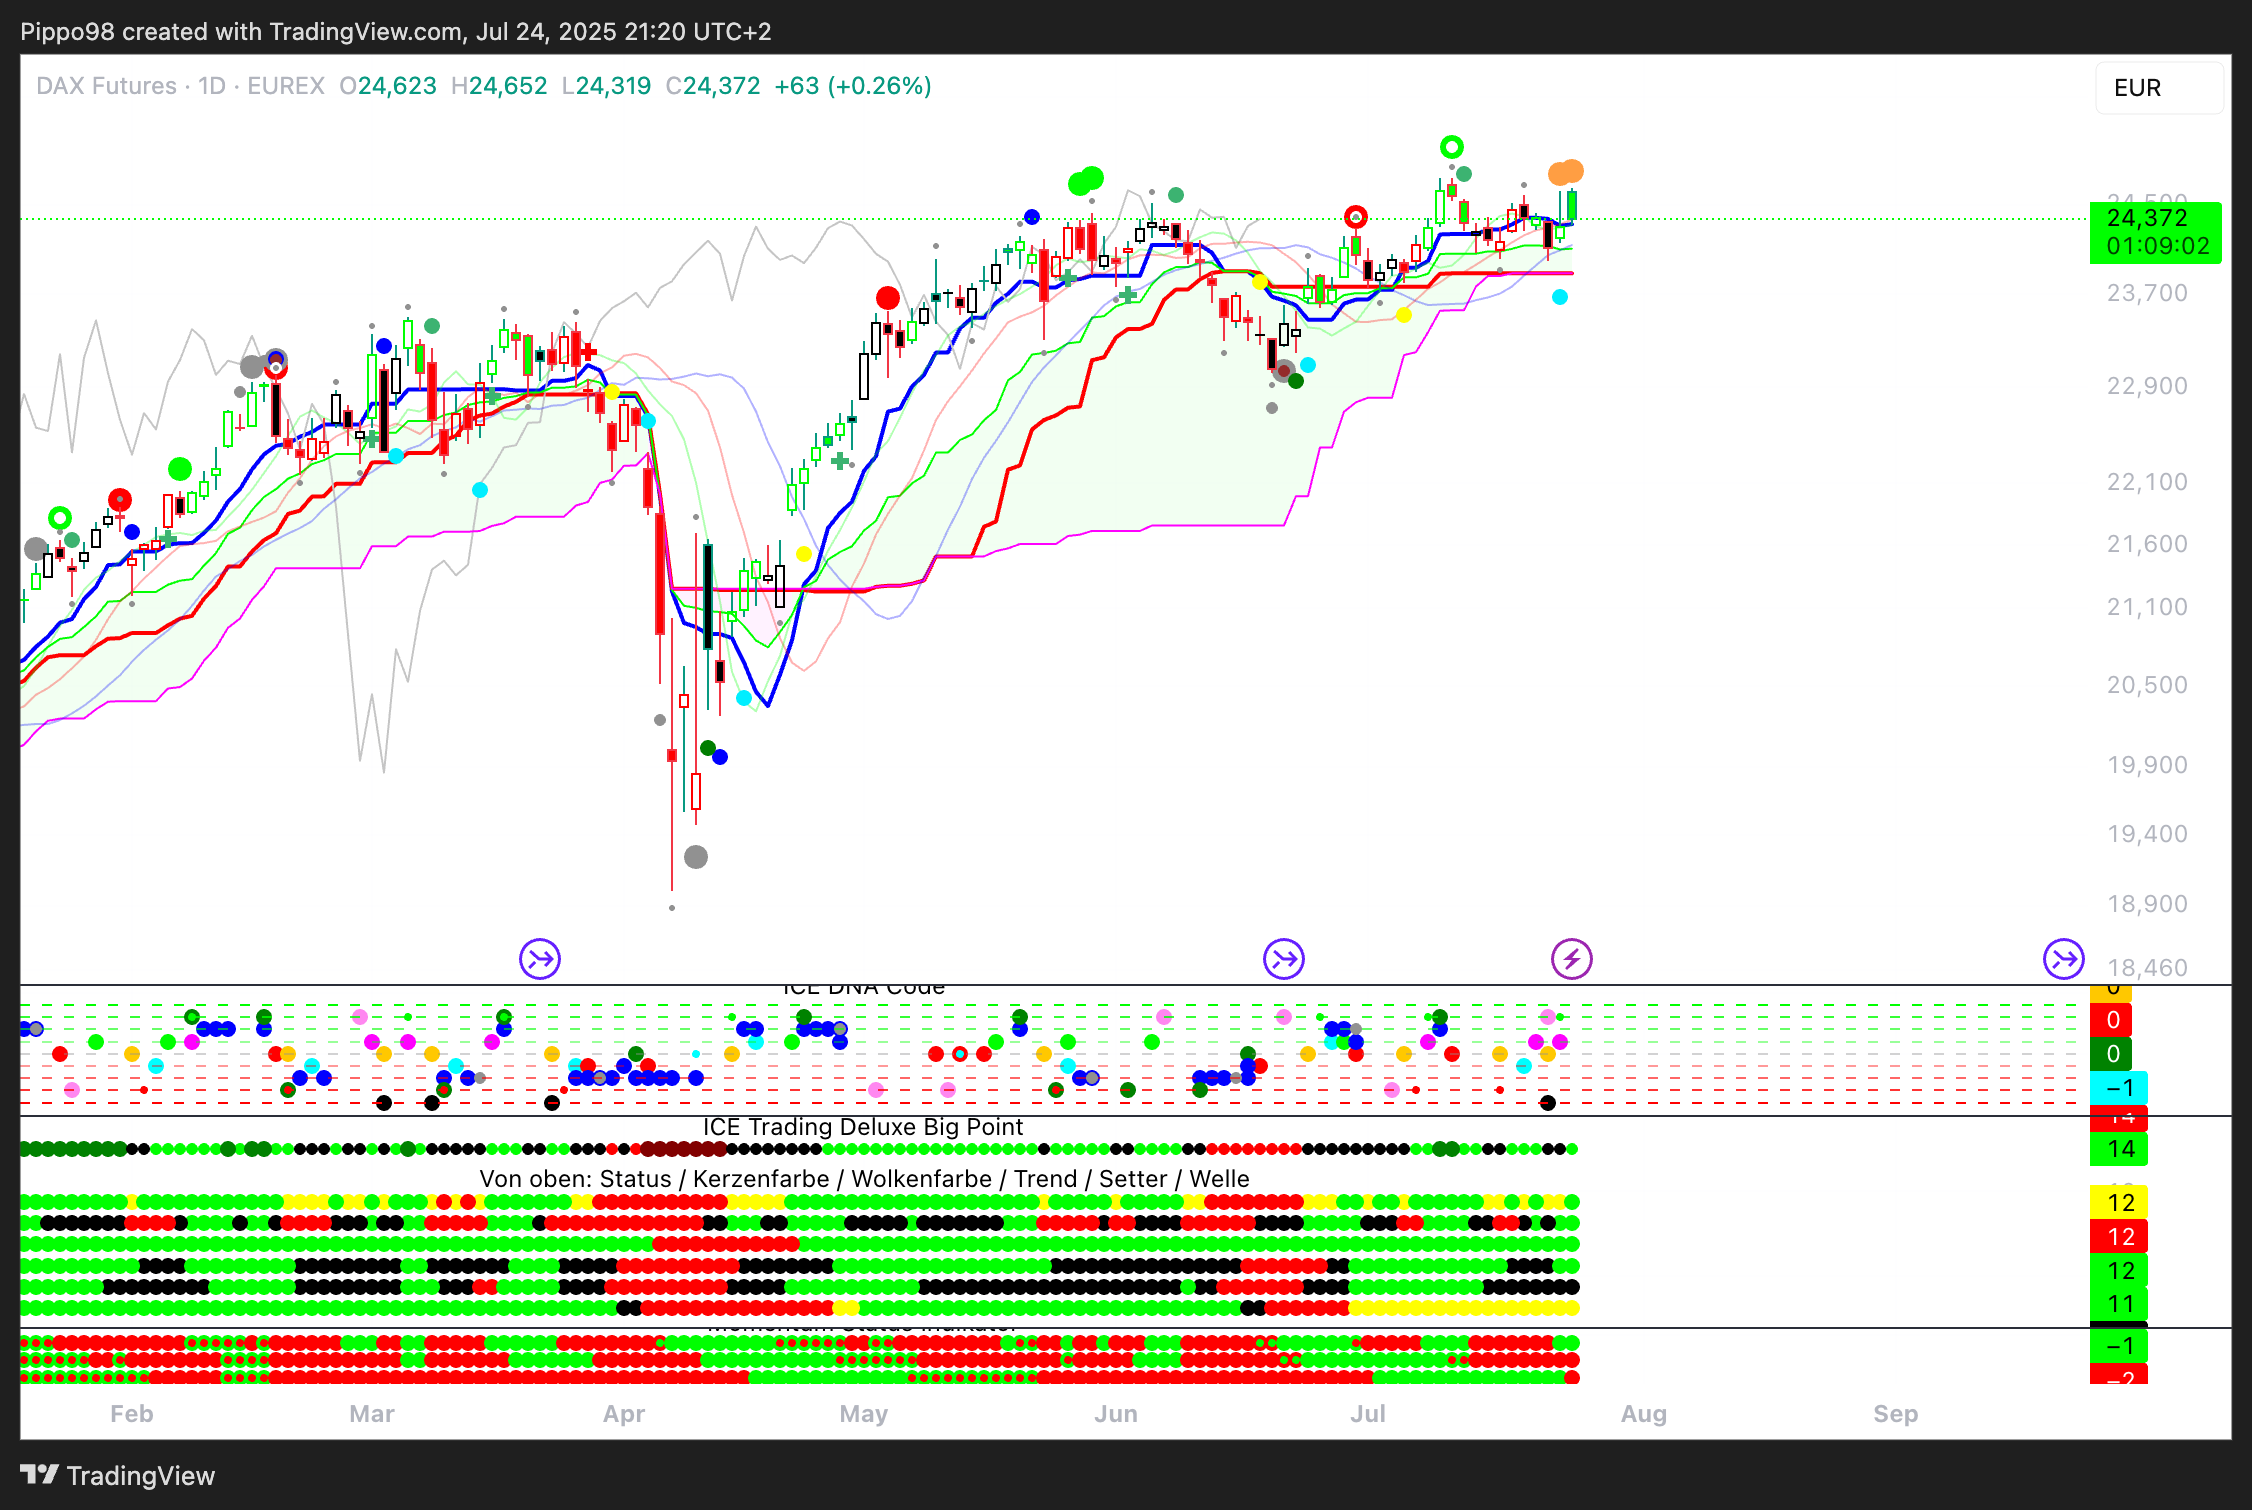Image resolution: width=2252 pixels, height=1510 pixels.
Task: Click the green ring marker at July high
Action: (1451, 147)
